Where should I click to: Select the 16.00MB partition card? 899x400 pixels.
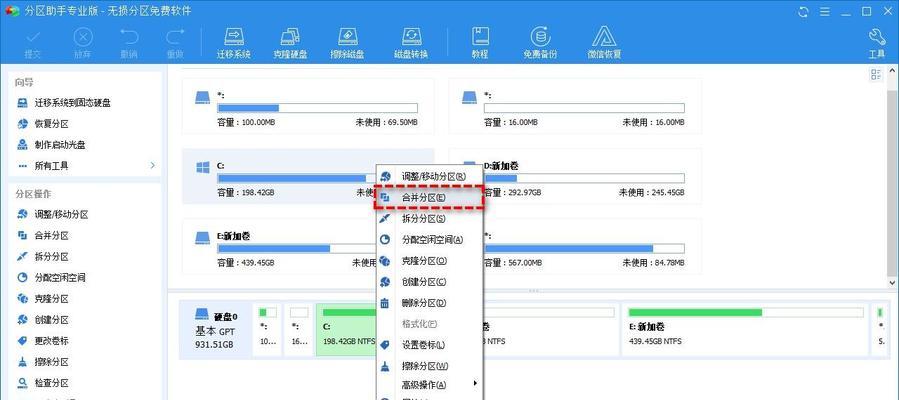575,106
